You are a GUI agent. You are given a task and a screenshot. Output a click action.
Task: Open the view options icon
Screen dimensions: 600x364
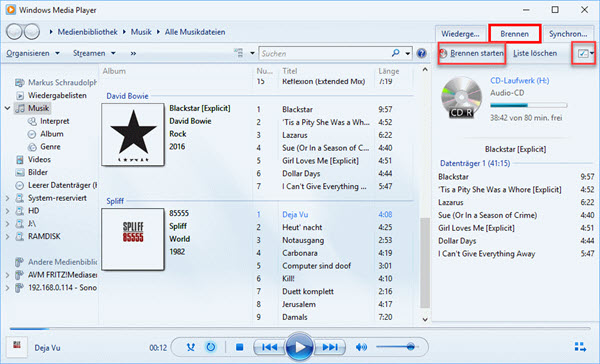point(238,53)
